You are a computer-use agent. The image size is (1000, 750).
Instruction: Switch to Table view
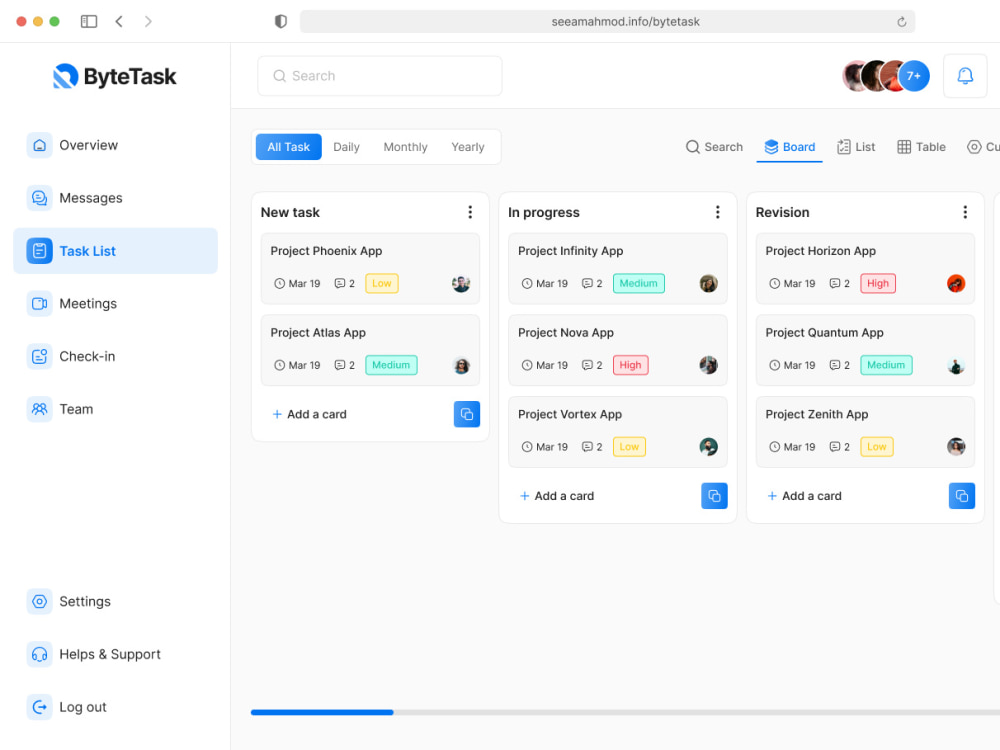coord(922,147)
